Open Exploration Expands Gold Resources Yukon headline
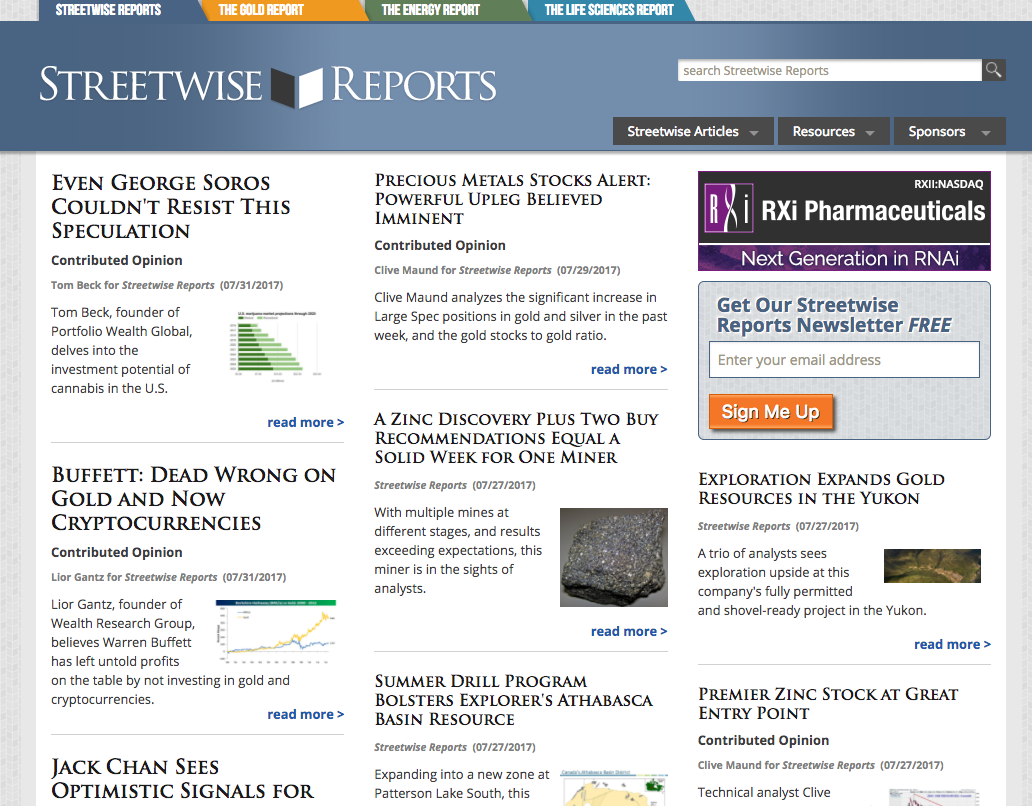Viewport: 1032px width, 806px height. (821, 488)
